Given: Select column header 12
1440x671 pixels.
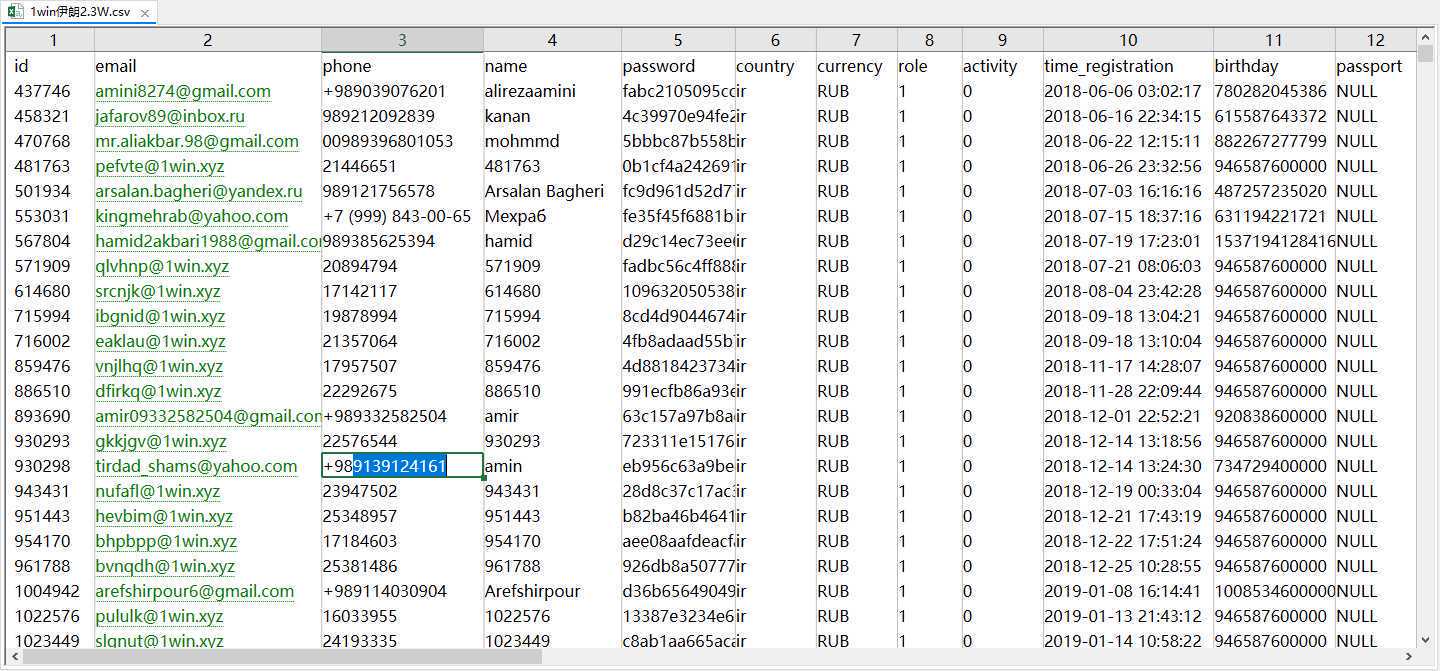Looking at the screenshot, I should (1375, 40).
